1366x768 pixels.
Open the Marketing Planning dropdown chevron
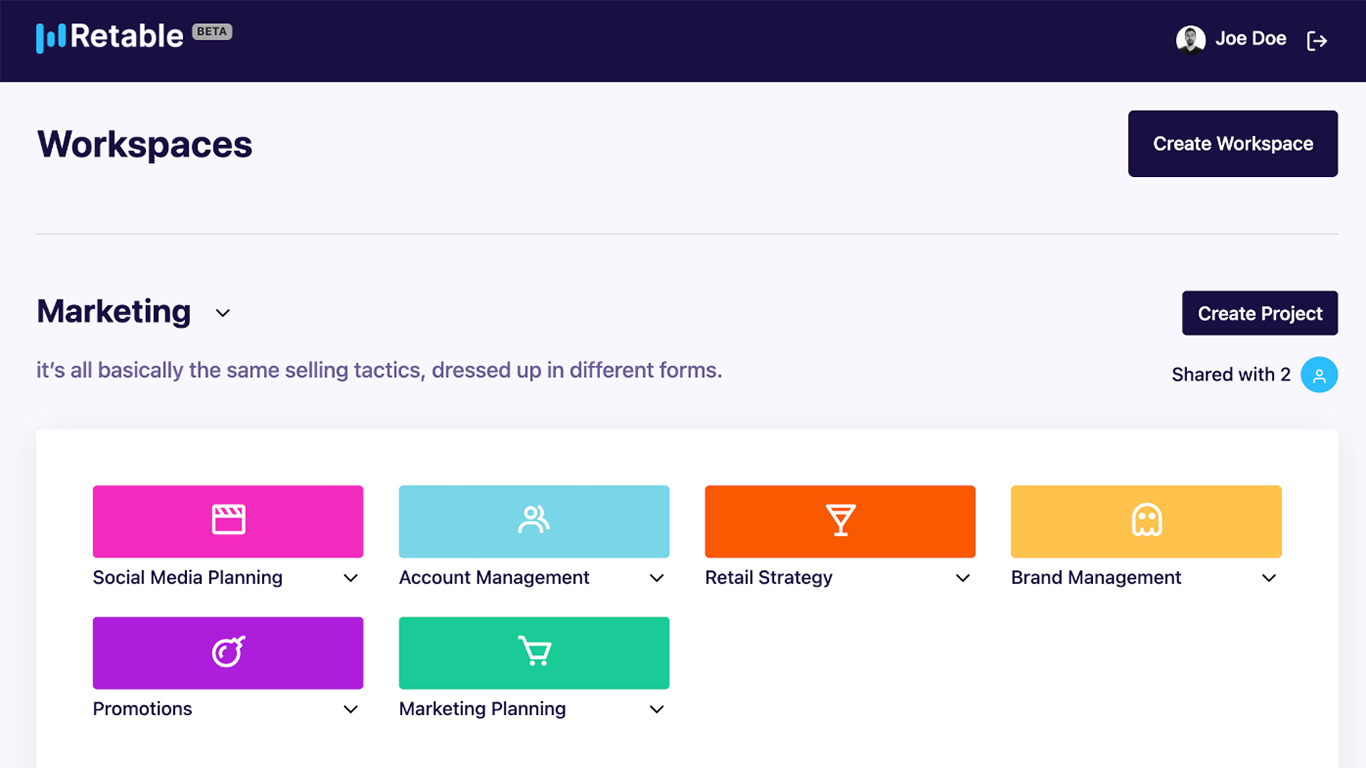657,709
